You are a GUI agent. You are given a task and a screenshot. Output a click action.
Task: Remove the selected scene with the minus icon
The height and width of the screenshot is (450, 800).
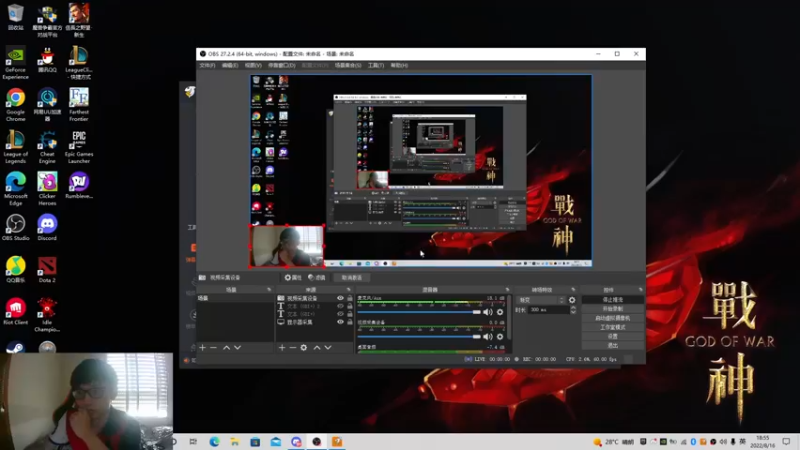pyautogui.click(x=213, y=347)
